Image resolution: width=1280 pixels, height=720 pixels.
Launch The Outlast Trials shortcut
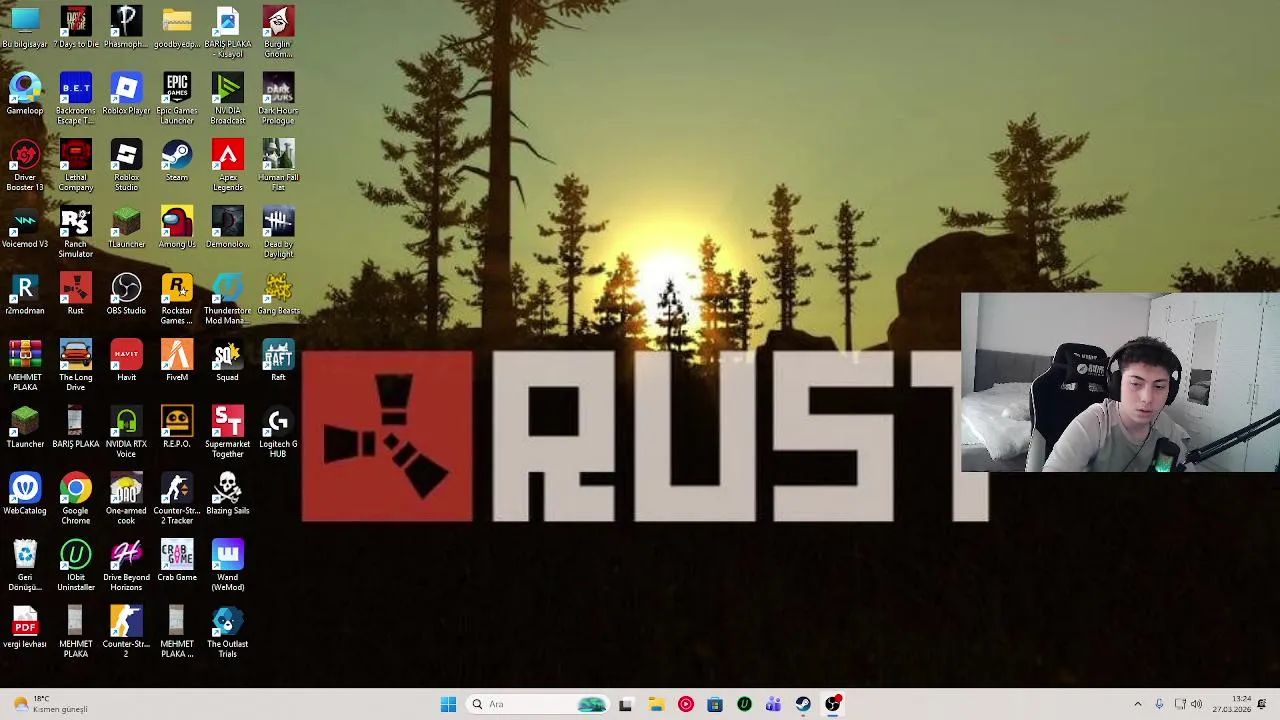click(228, 633)
